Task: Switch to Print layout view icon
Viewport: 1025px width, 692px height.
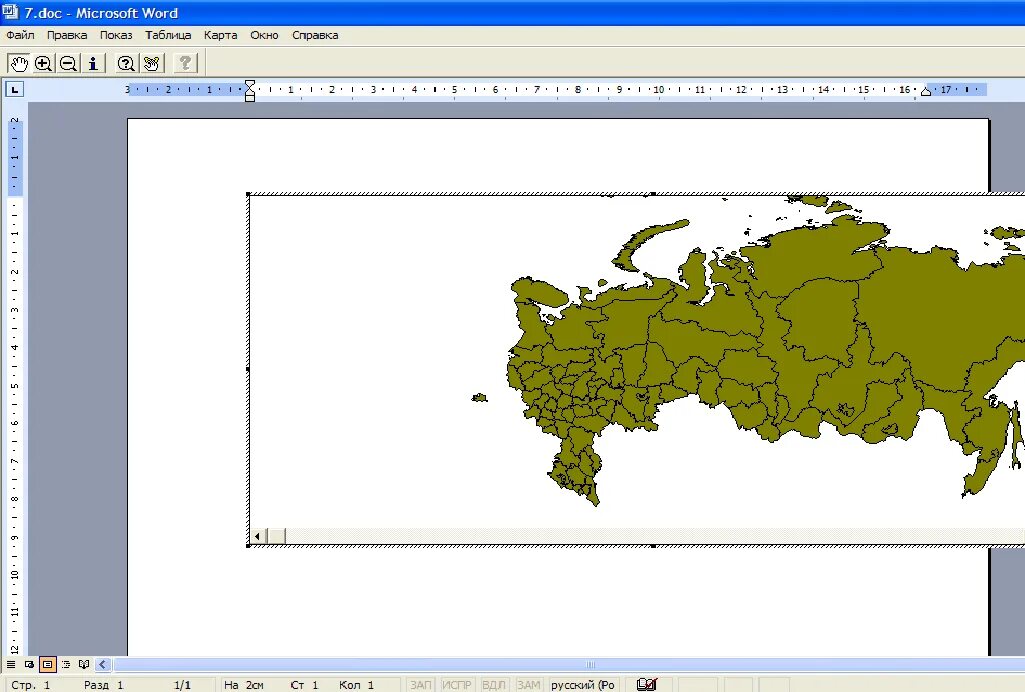Action: tap(48, 665)
